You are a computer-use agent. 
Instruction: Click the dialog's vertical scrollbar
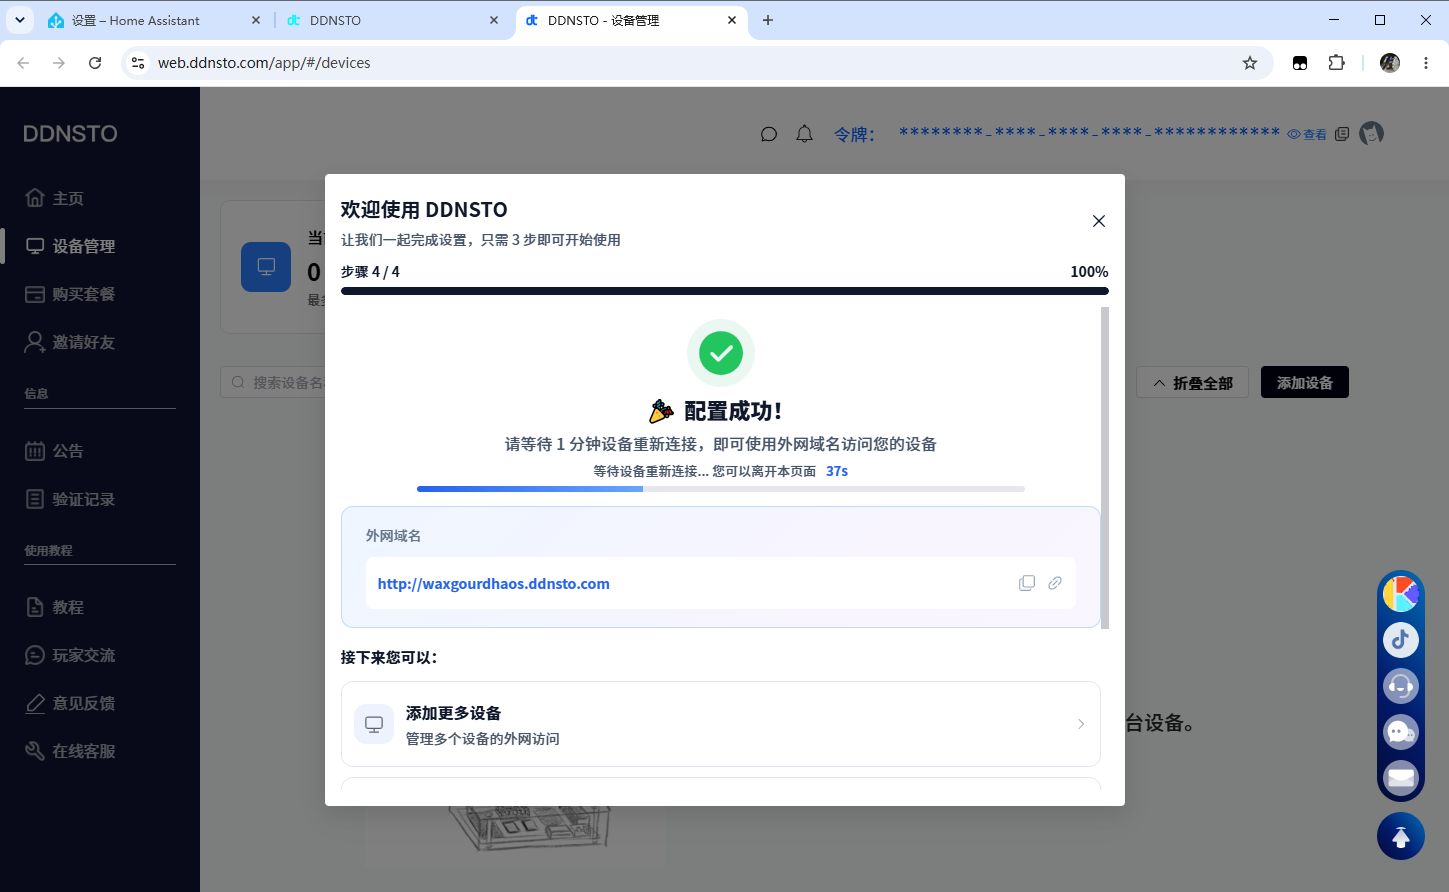coord(1105,468)
